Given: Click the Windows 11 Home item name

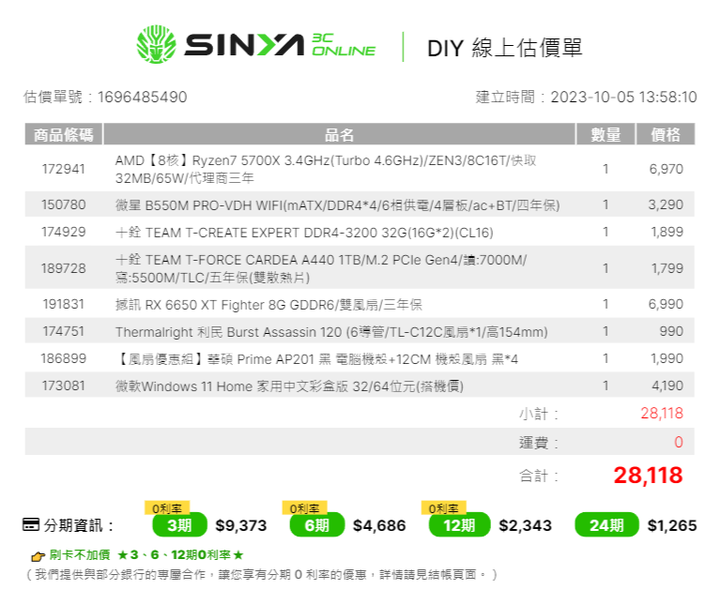Looking at the screenshot, I should click(x=289, y=386).
